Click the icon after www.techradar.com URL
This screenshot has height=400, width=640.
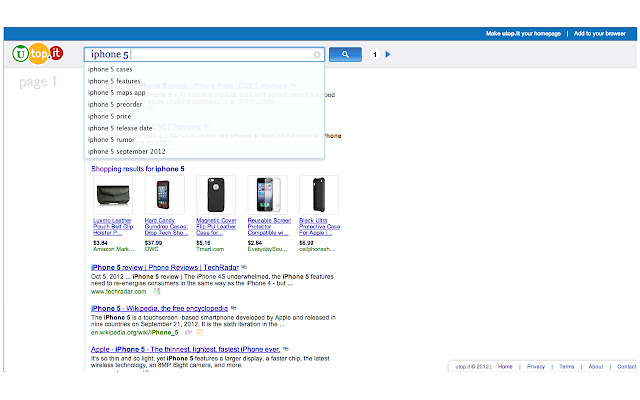pos(156,291)
